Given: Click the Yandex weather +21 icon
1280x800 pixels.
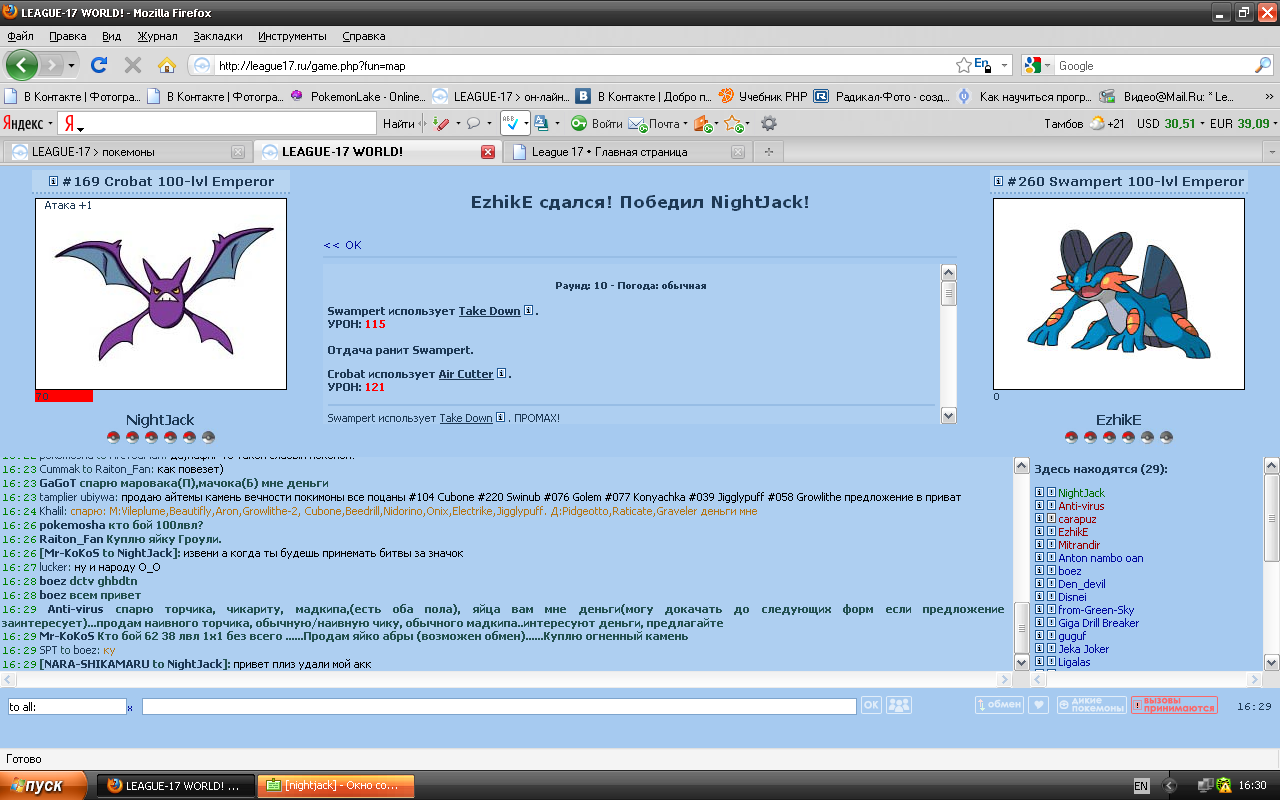Looking at the screenshot, I should pyautogui.click(x=1098, y=123).
